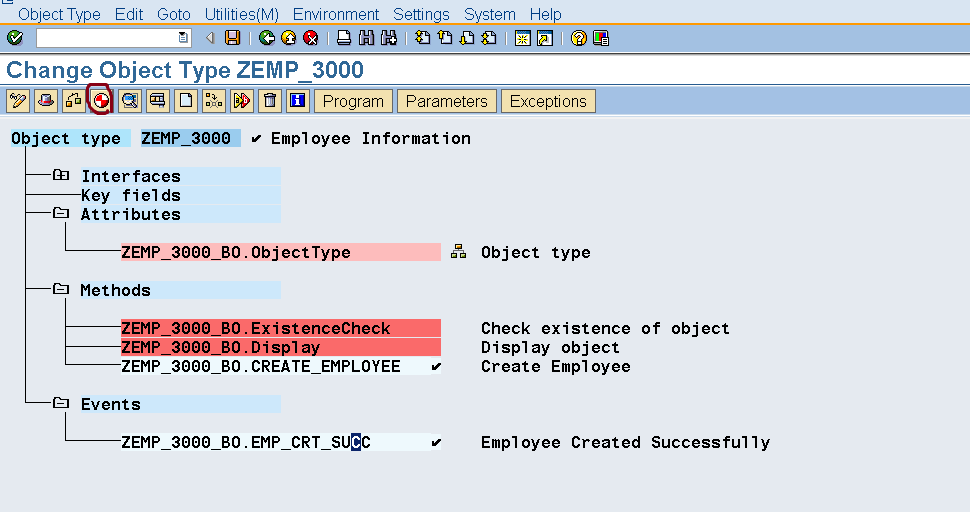This screenshot has width=970, height=512.
Task: Click the Methods label
Action: click(116, 290)
